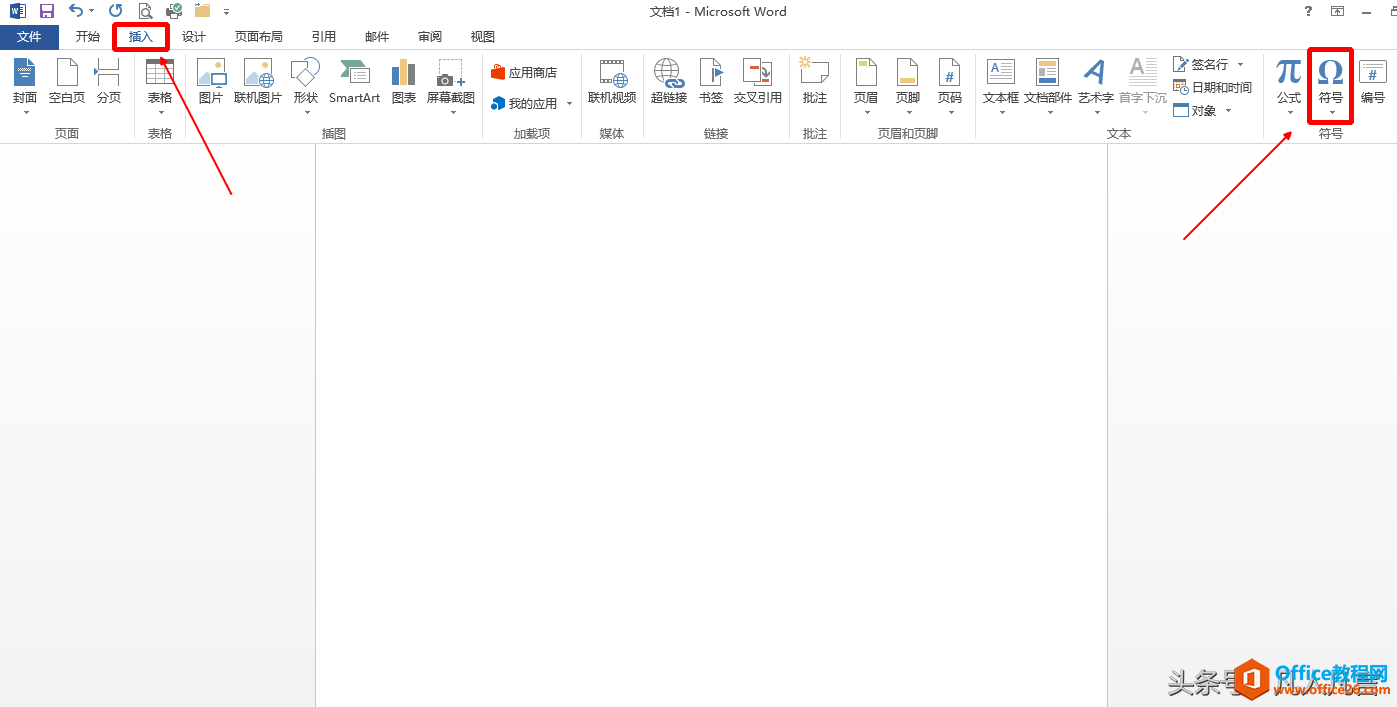Open the 页面布局 Page Layout tab
1397x707 pixels.
click(x=259, y=37)
